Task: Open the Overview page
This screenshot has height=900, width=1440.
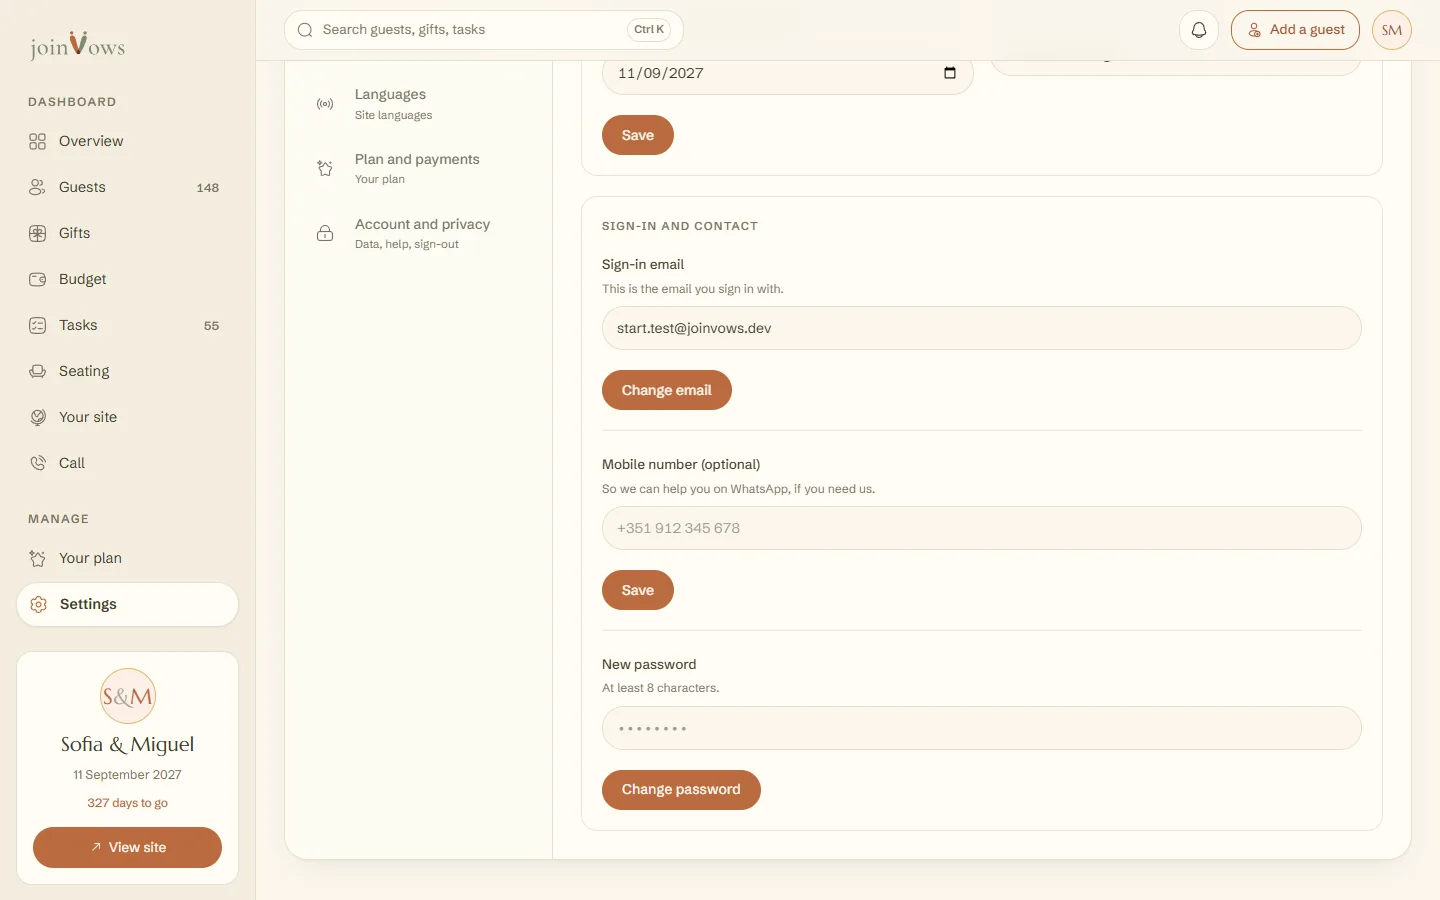Action: click(128, 142)
